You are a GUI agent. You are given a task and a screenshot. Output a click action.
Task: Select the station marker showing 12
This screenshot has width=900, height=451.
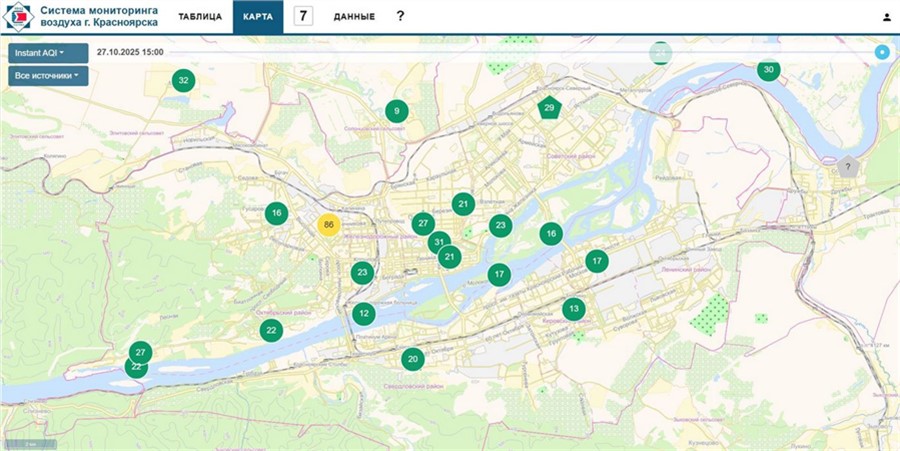364,313
